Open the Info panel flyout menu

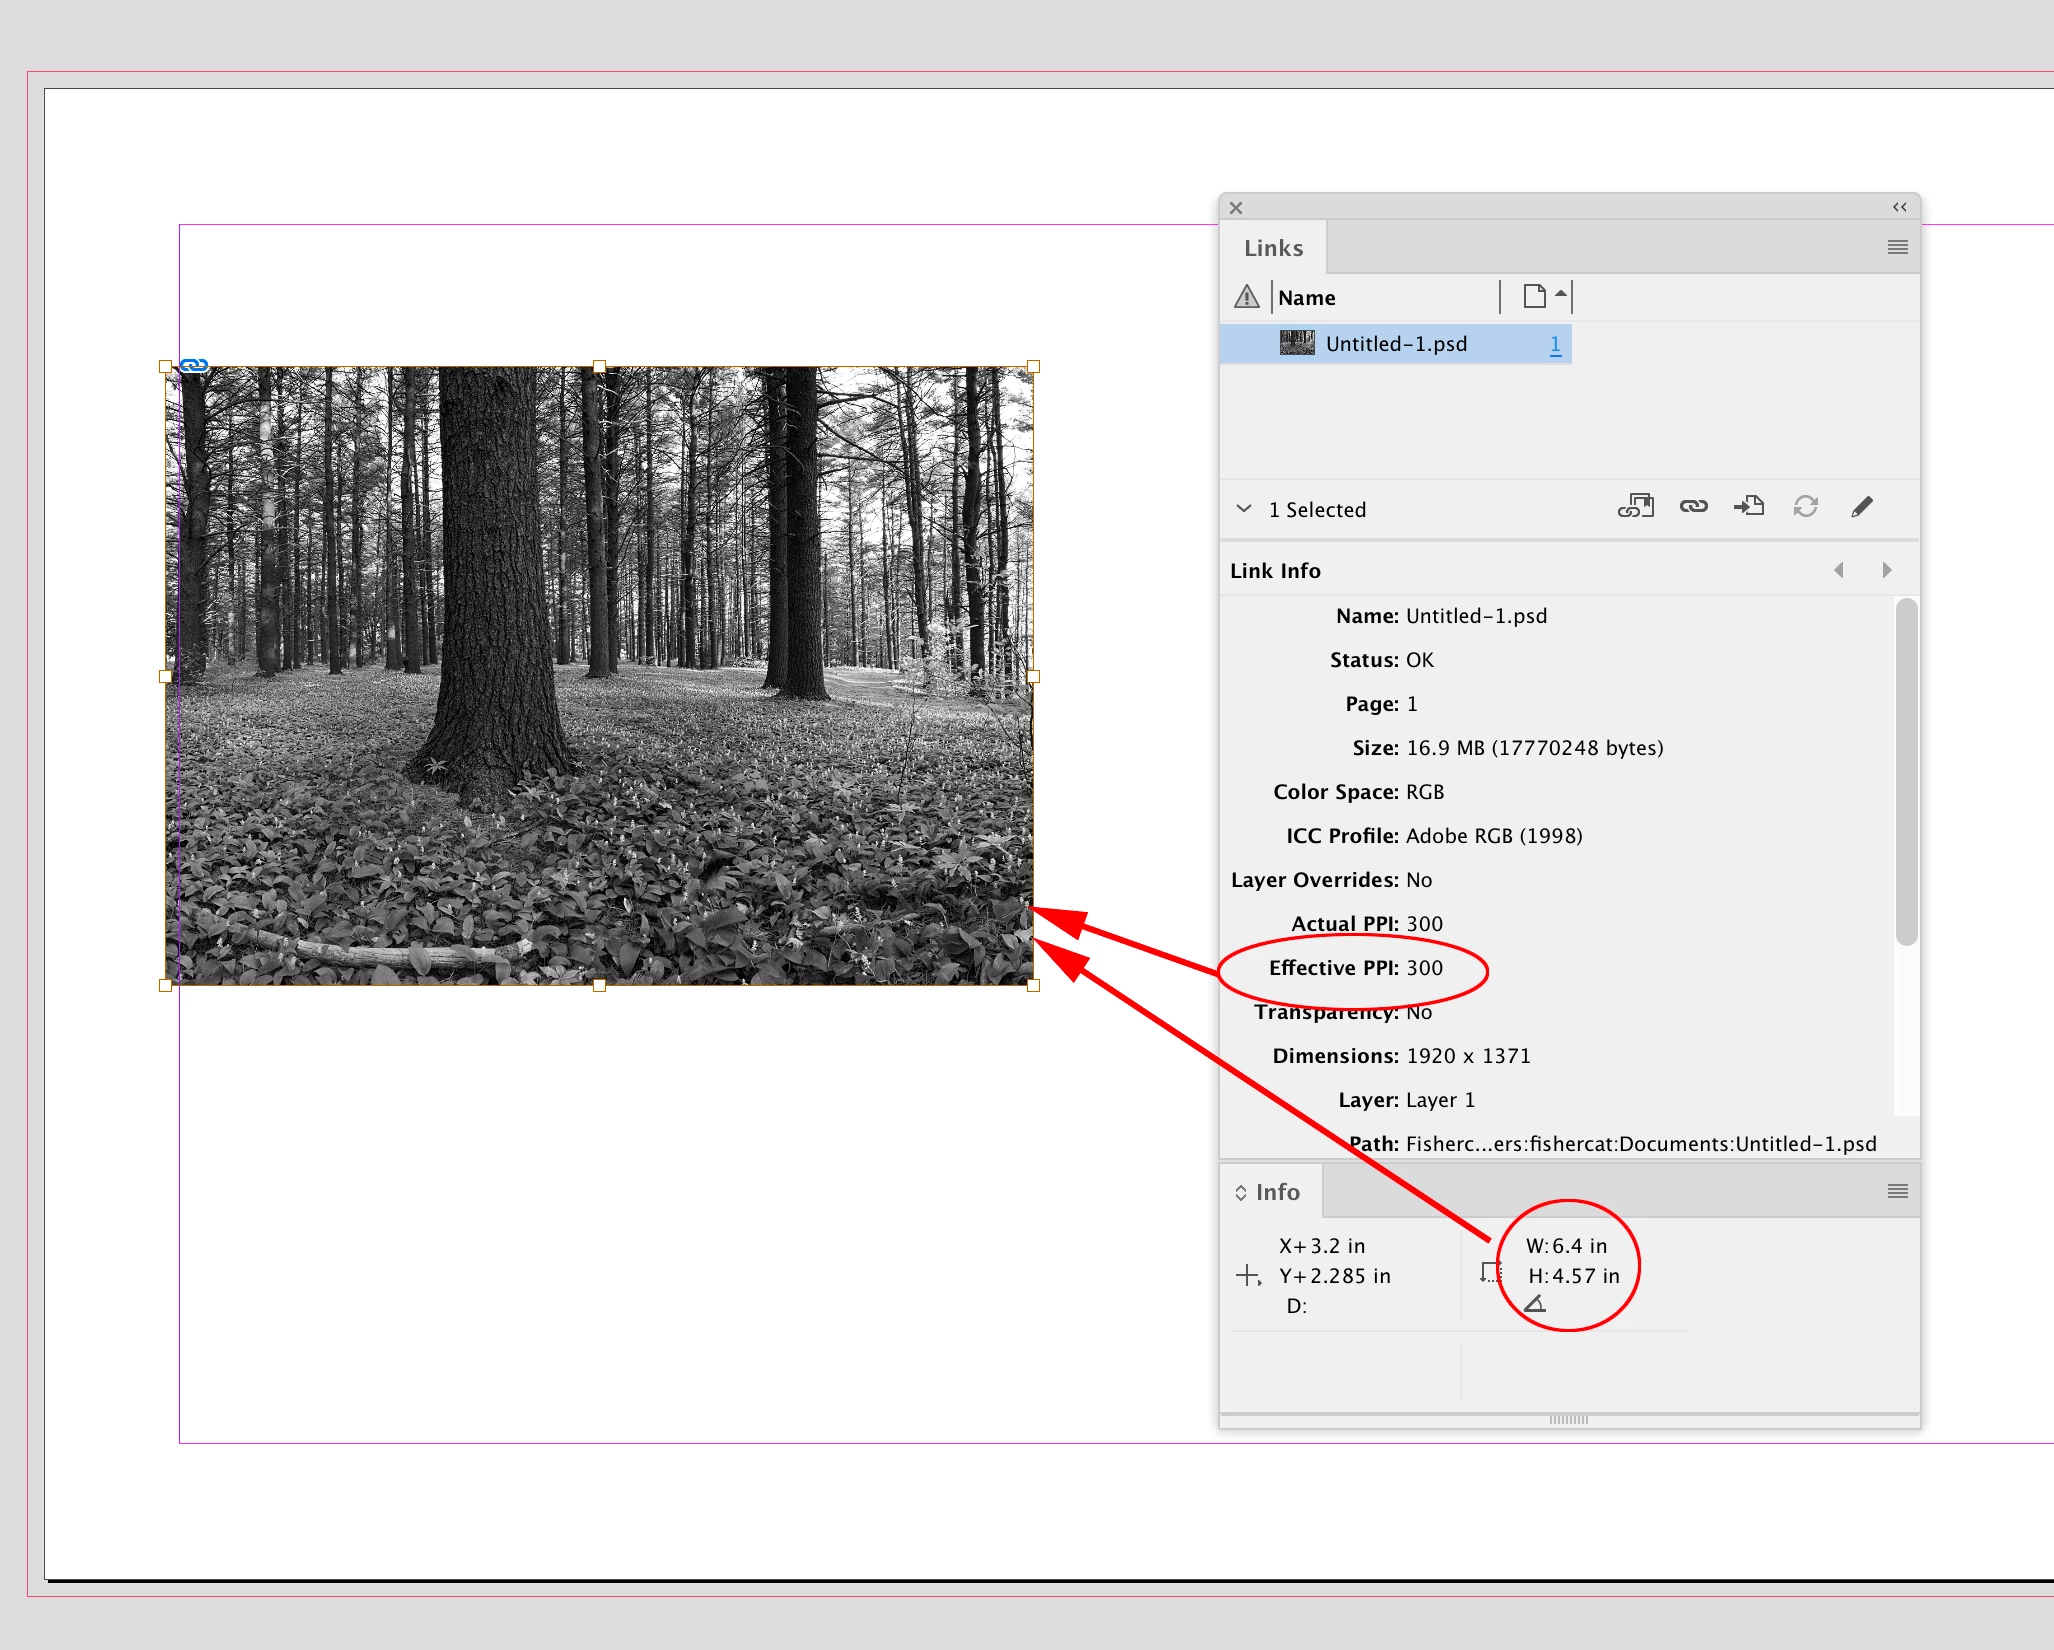coord(1897,1191)
